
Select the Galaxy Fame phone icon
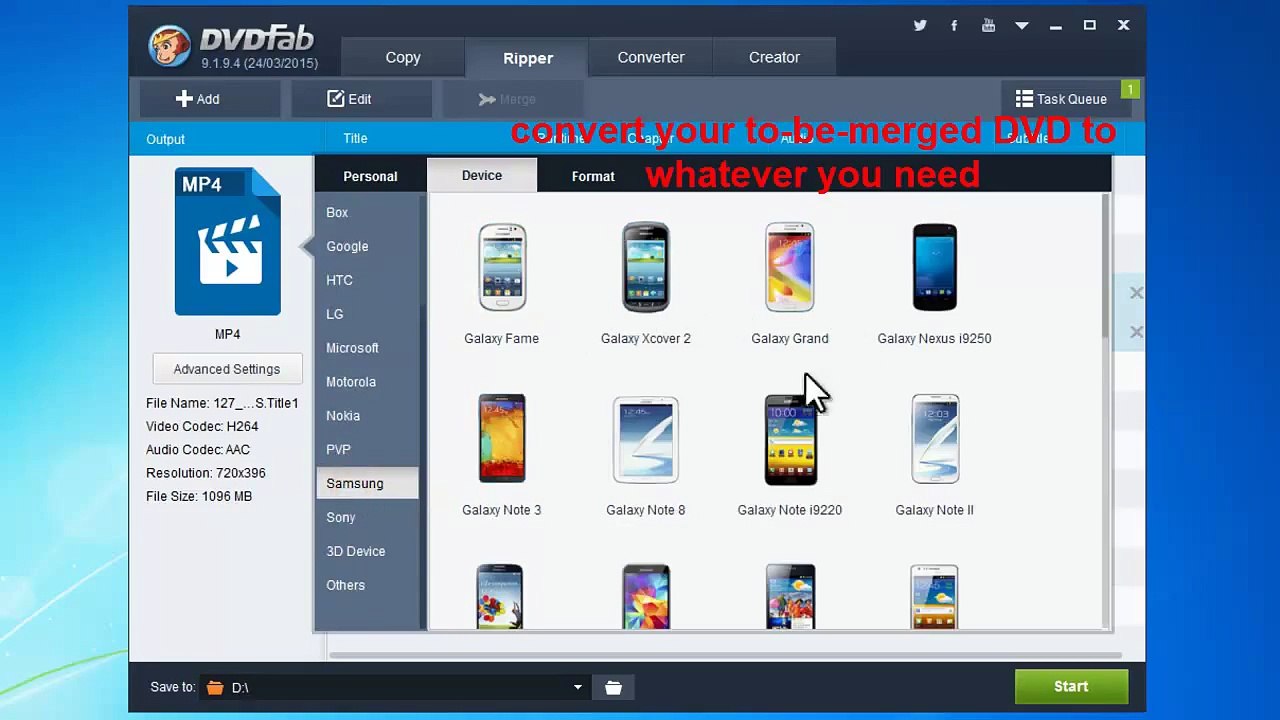coord(501,267)
